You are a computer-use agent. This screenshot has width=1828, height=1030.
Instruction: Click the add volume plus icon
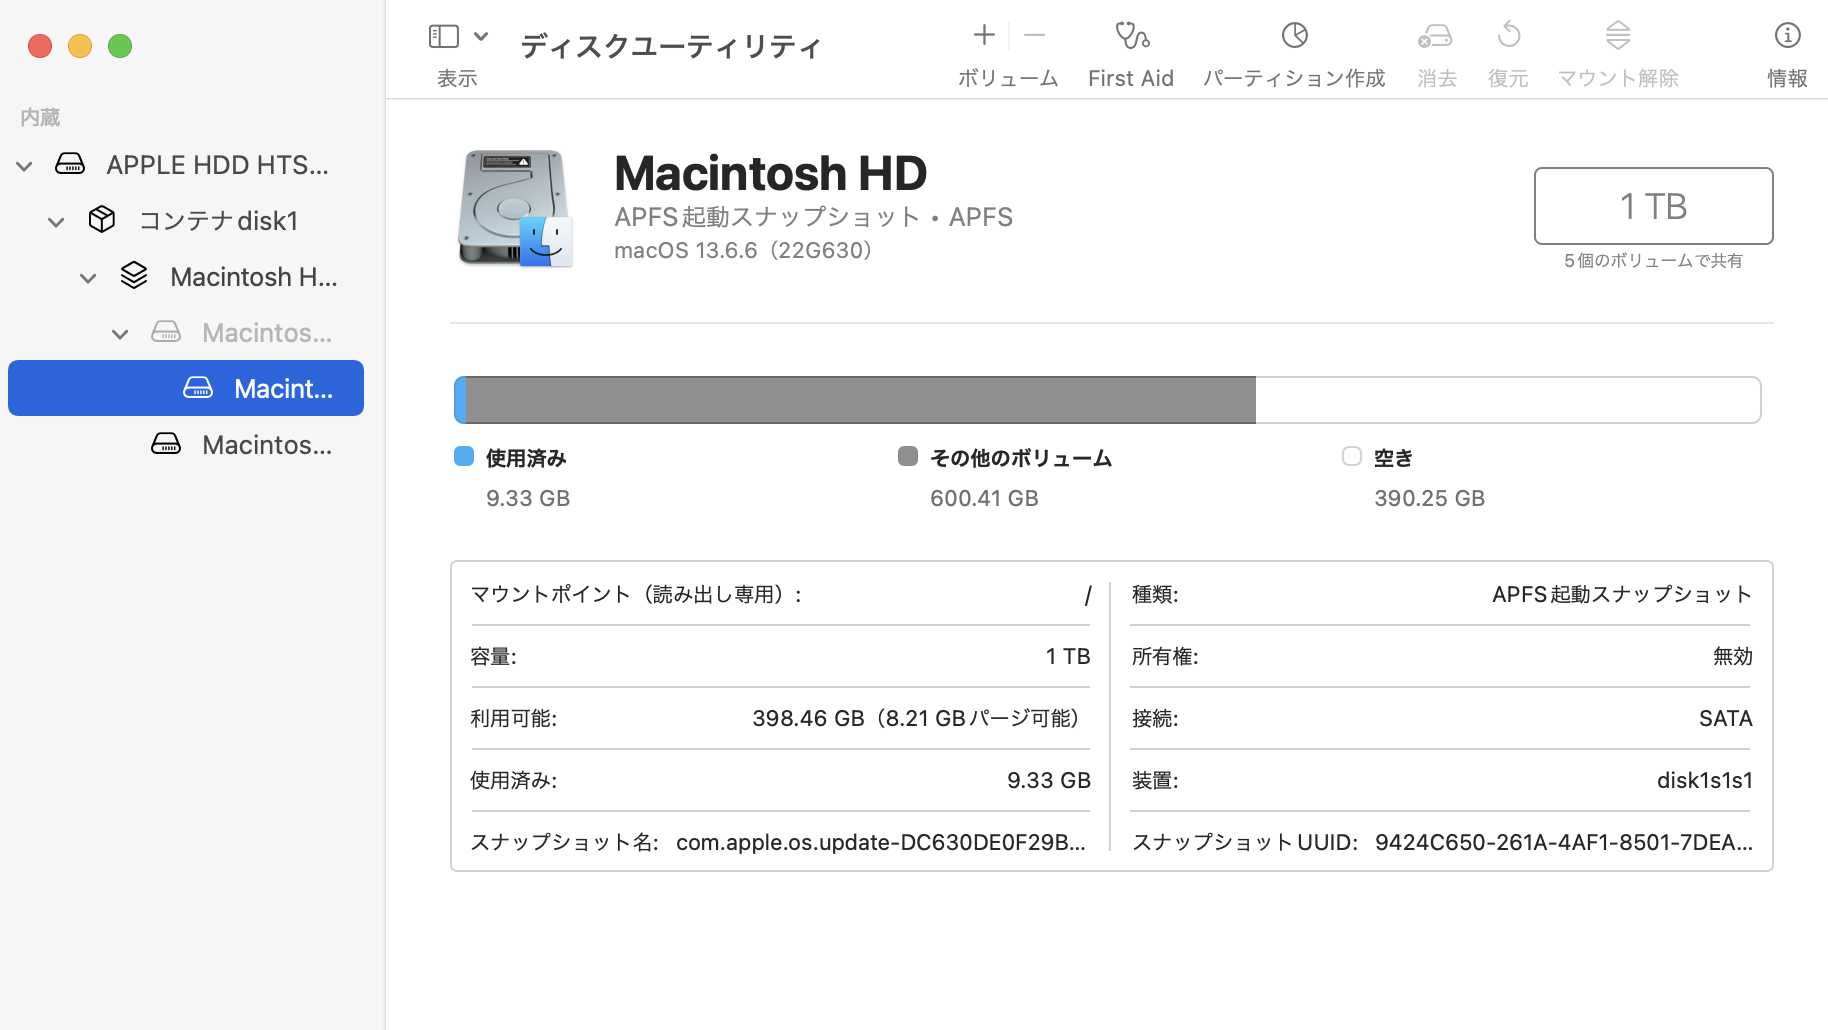984,36
